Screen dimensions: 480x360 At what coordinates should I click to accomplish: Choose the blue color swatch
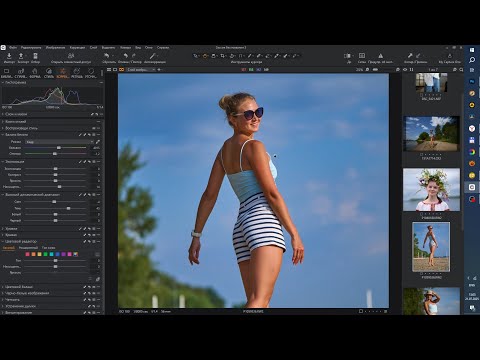[x=57, y=254]
